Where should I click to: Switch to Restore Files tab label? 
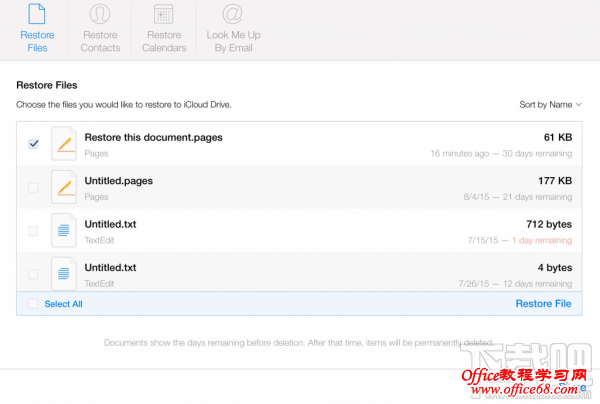37,41
